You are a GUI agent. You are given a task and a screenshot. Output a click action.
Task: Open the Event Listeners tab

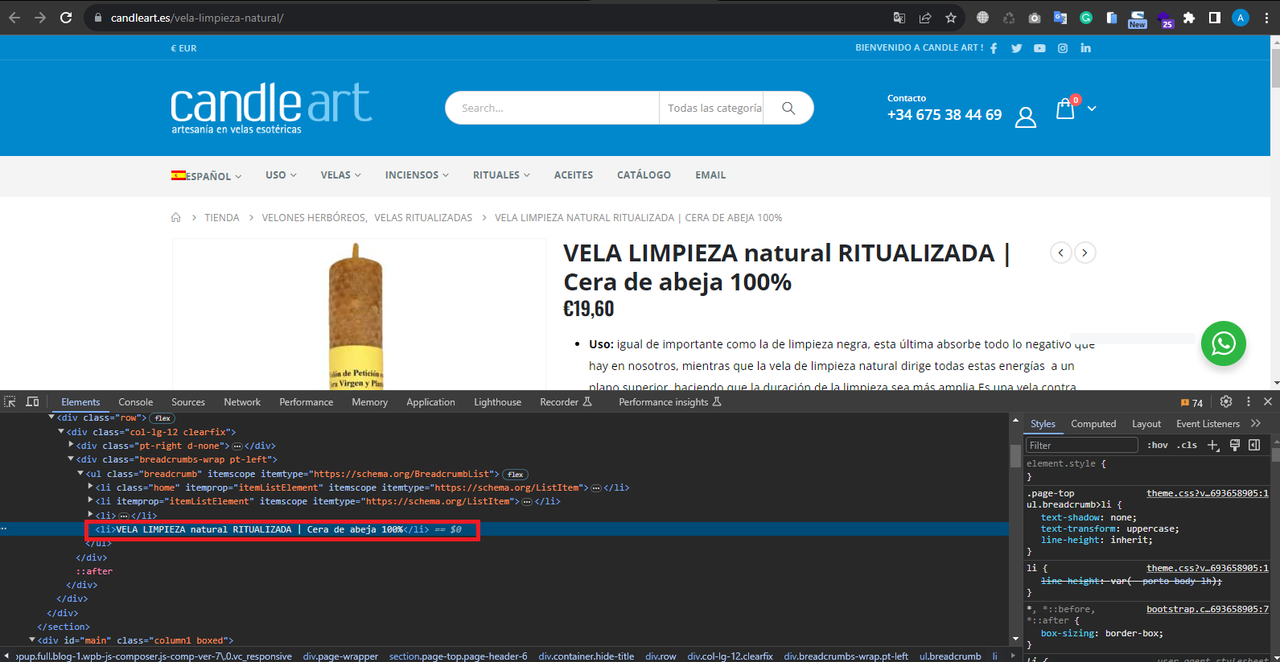(1207, 424)
